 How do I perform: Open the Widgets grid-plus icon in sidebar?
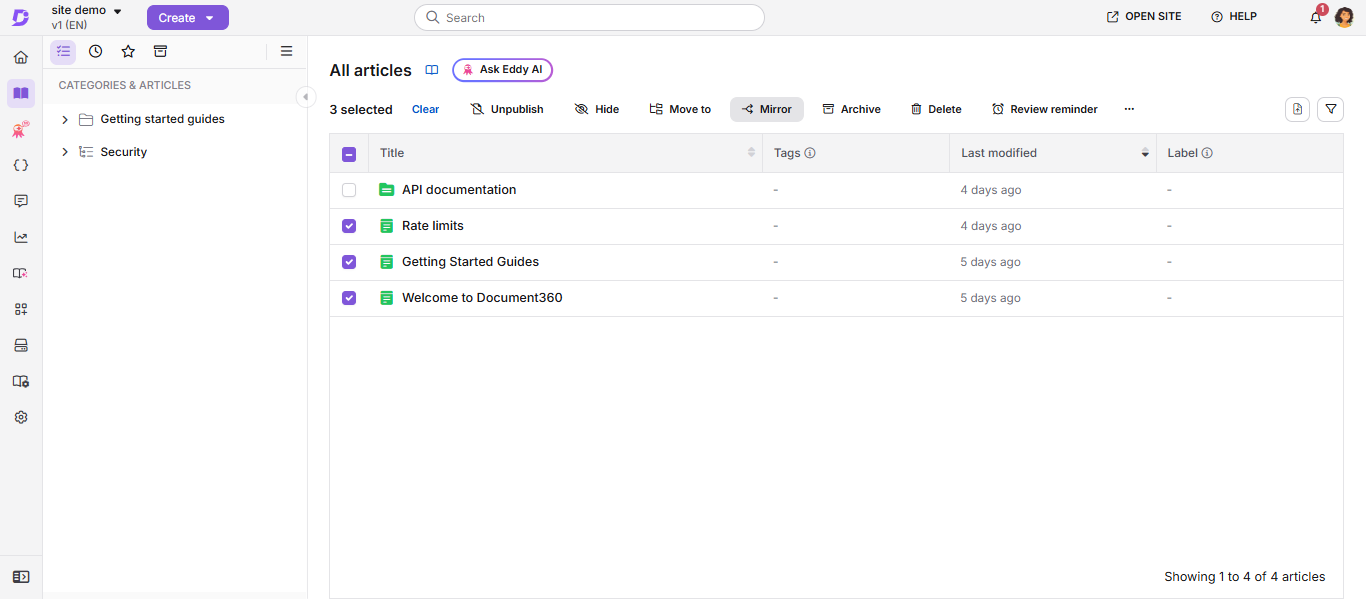pyautogui.click(x=21, y=309)
